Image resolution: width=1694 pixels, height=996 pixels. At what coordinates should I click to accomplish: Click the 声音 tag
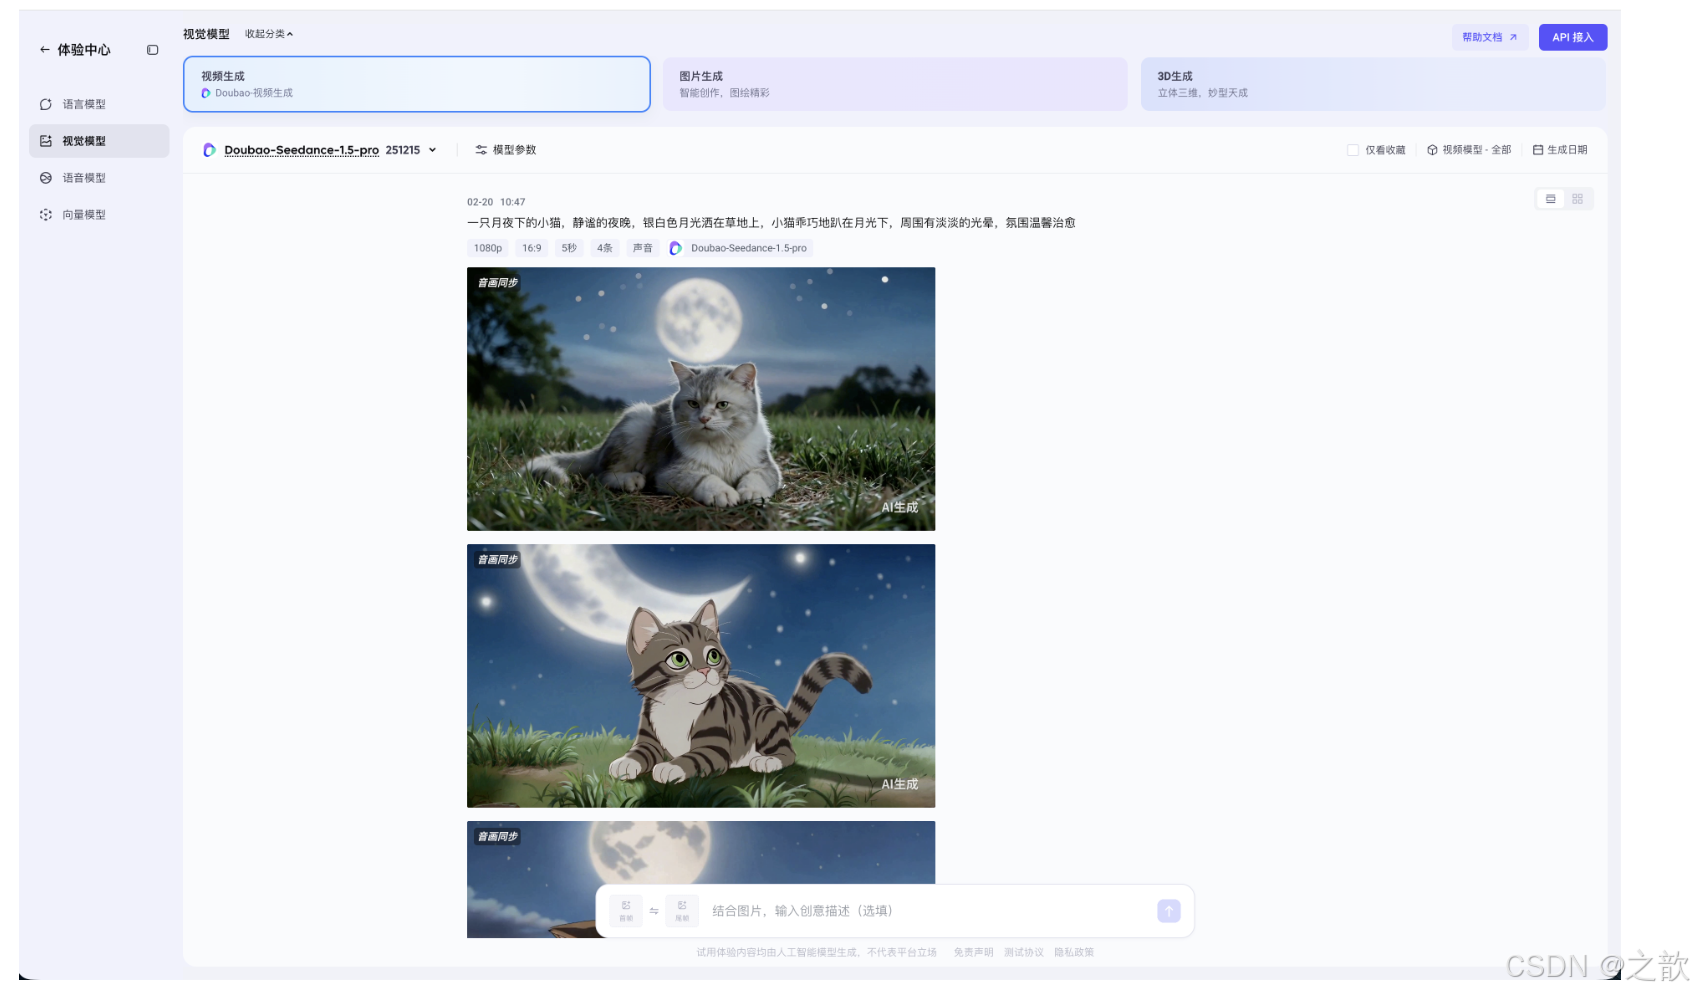(x=643, y=248)
